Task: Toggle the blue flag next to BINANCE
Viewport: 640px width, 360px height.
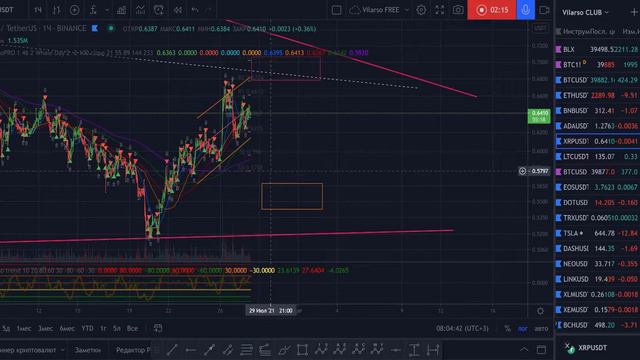Action: (x=95, y=28)
